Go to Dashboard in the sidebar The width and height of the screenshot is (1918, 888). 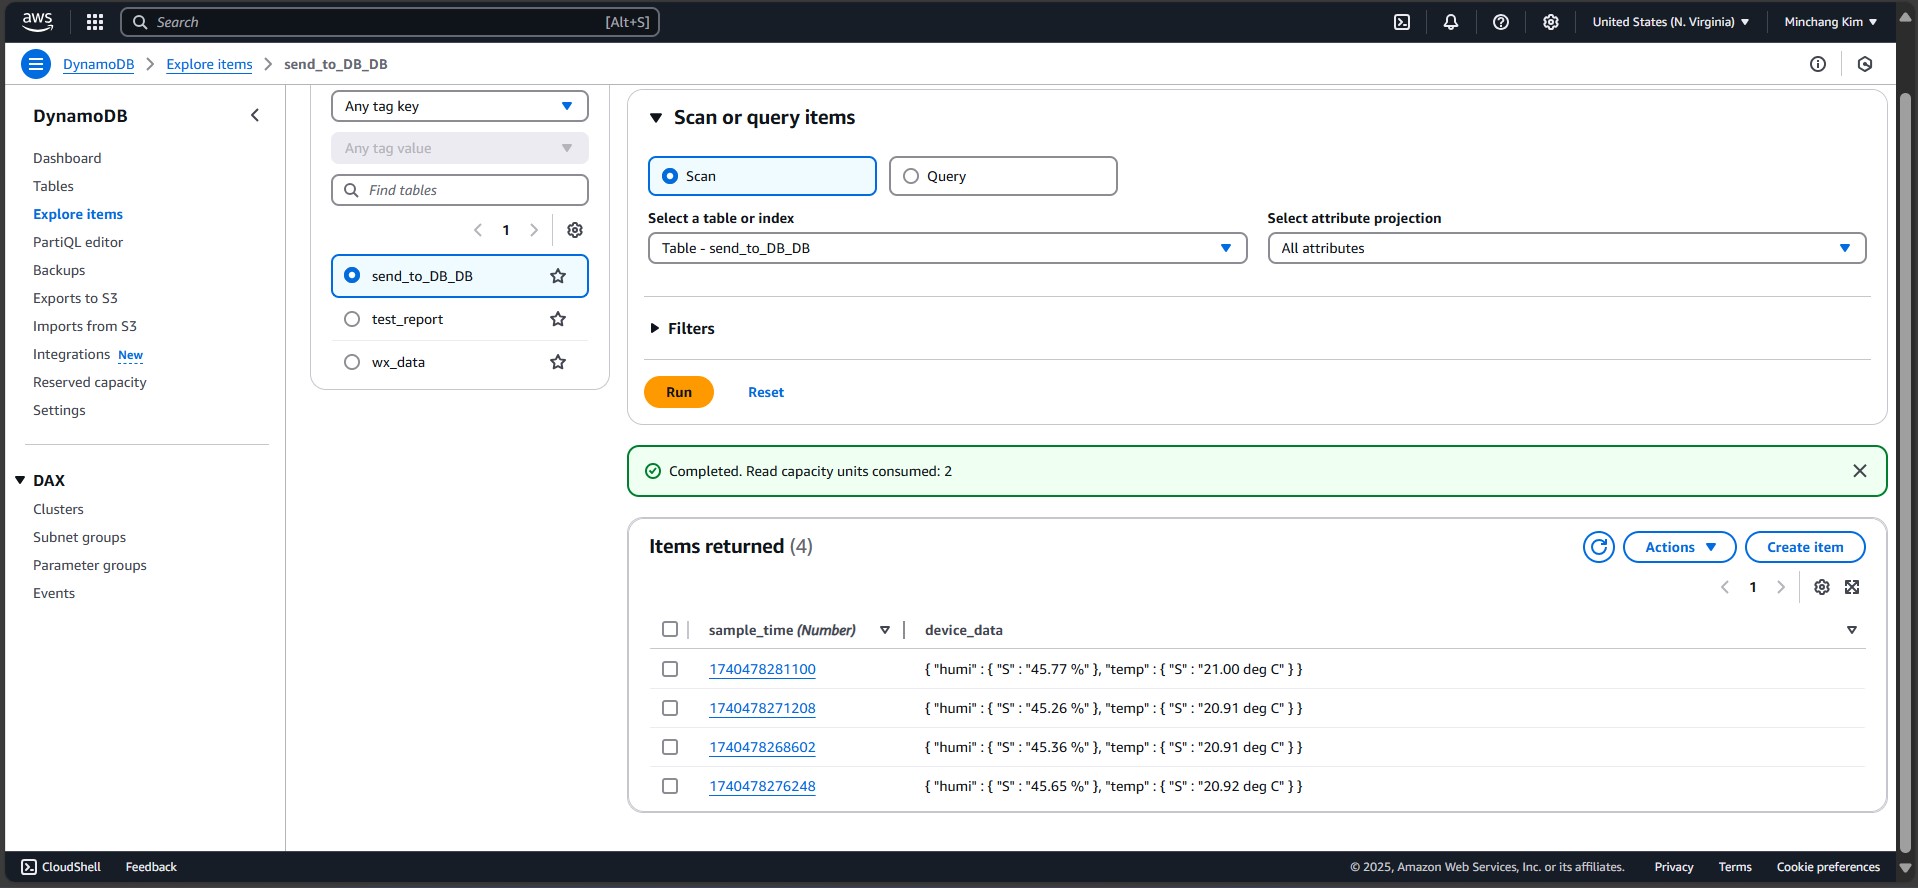67,158
